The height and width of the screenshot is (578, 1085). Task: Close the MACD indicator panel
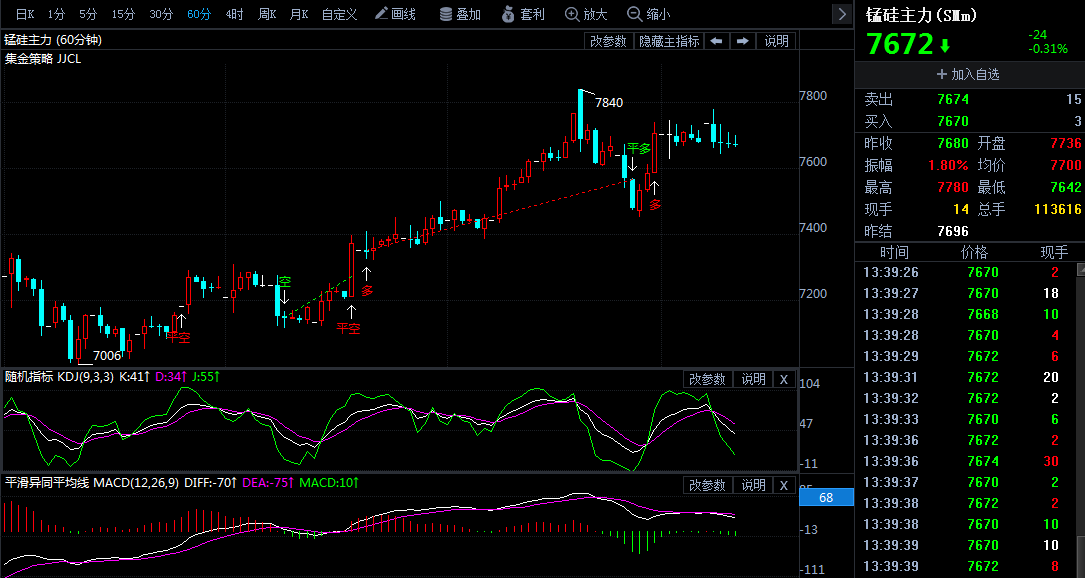[784, 485]
